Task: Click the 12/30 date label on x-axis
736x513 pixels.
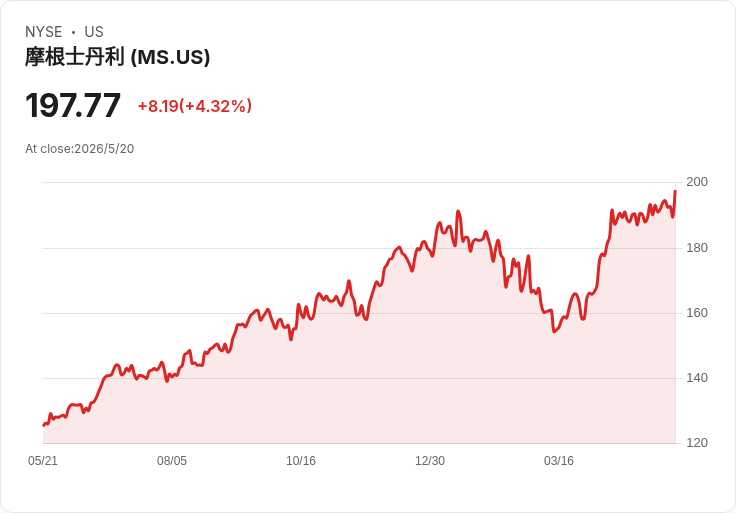Action: pyautogui.click(x=430, y=460)
